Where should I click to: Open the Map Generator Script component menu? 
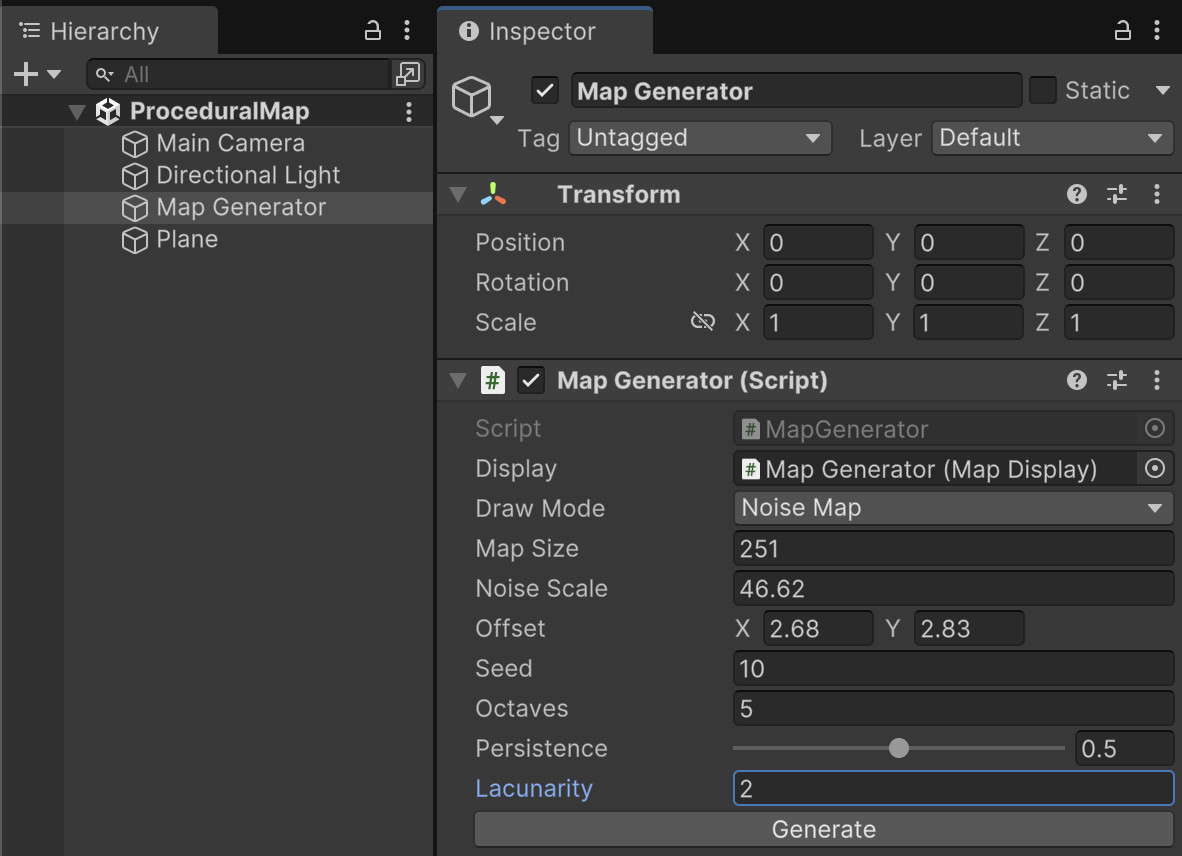click(1157, 380)
